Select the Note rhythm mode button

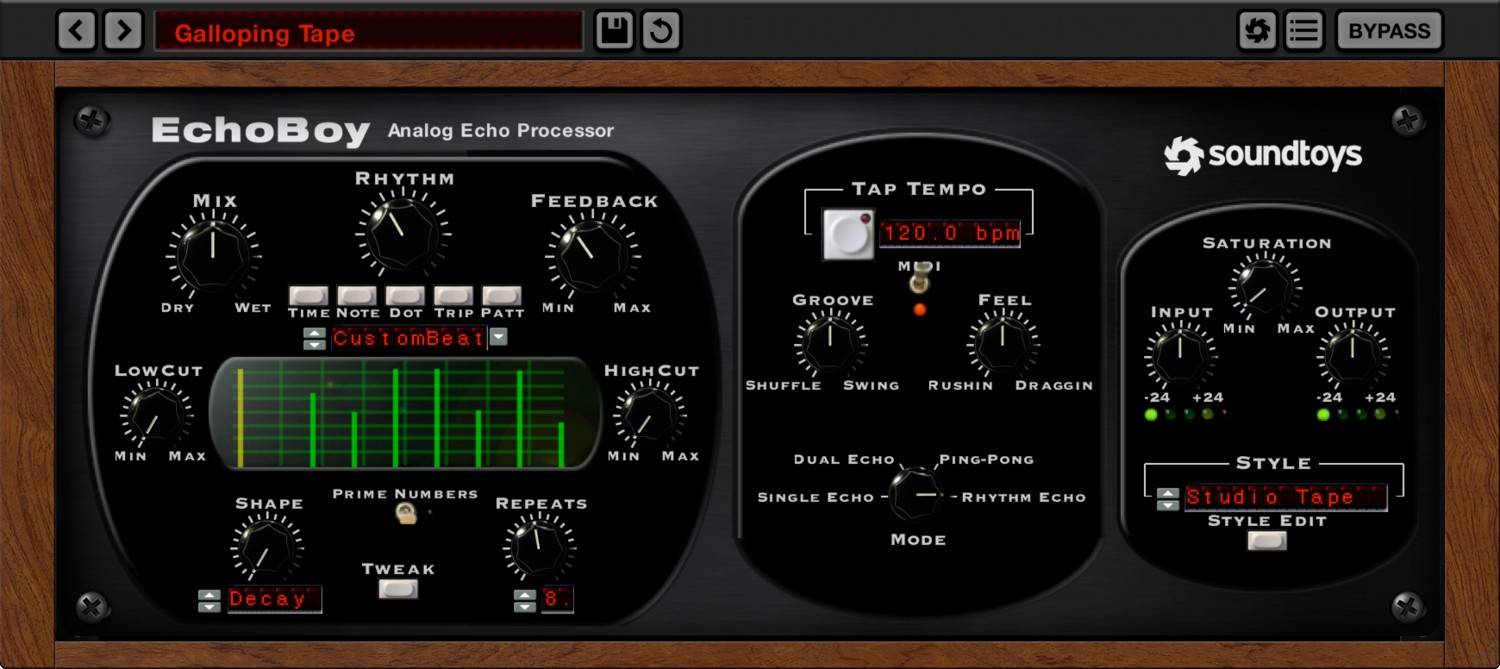(357, 296)
